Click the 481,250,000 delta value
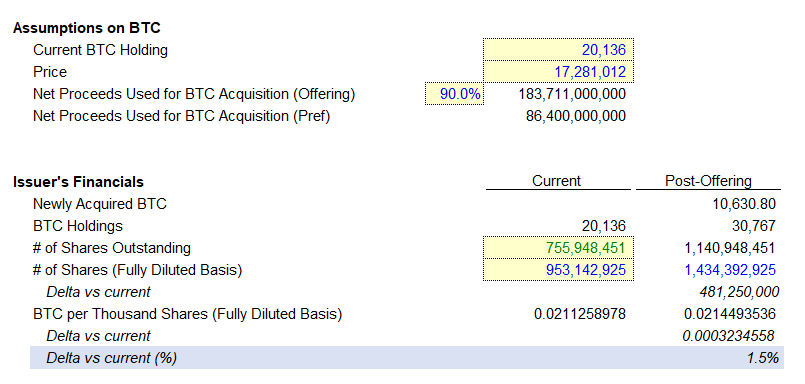 (x=739, y=292)
